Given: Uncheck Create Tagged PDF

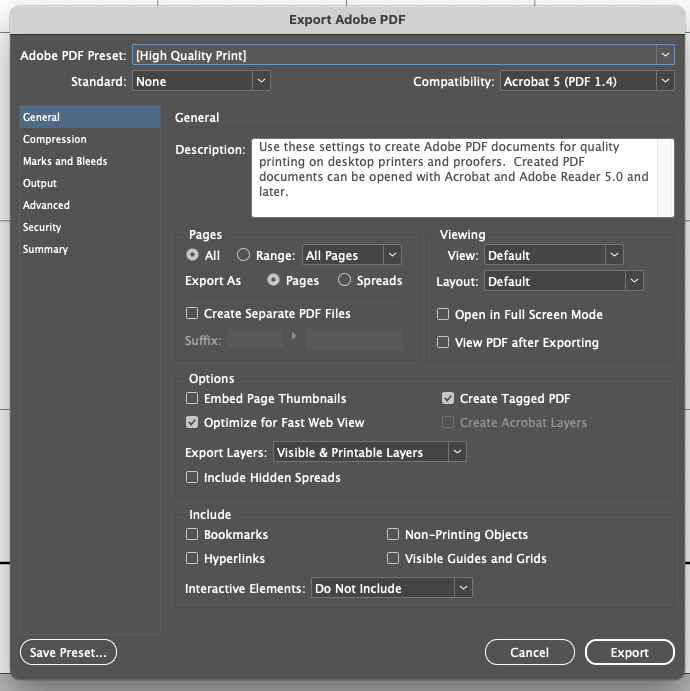Looking at the screenshot, I should (448, 398).
